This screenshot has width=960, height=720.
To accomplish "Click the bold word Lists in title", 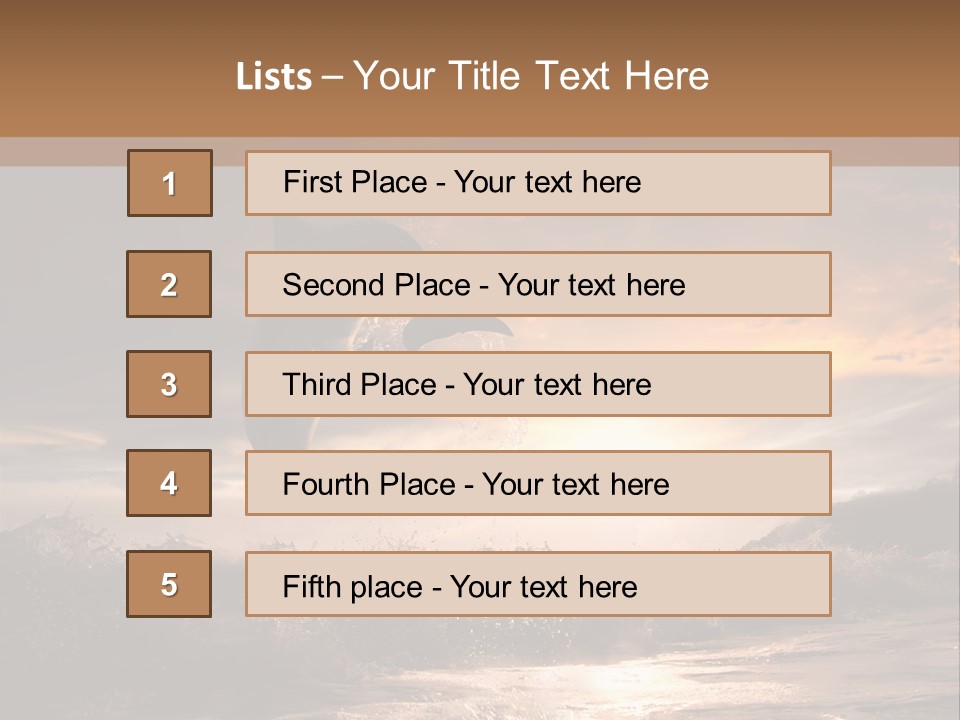I will pyautogui.click(x=274, y=77).
